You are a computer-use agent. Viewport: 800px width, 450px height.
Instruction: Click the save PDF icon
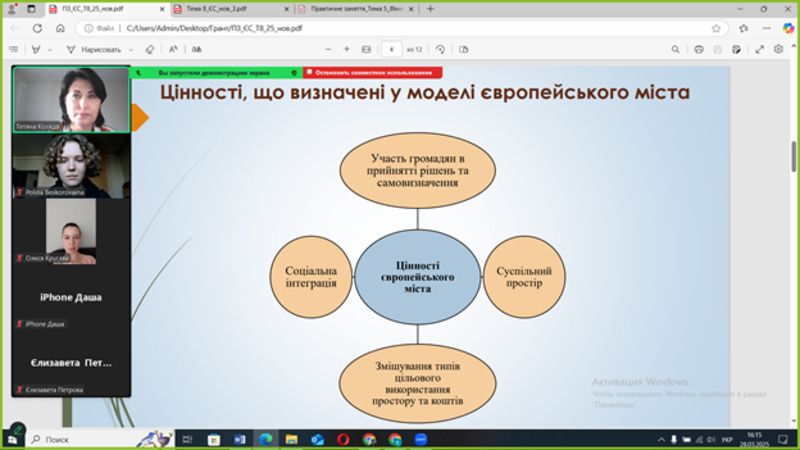[717, 49]
